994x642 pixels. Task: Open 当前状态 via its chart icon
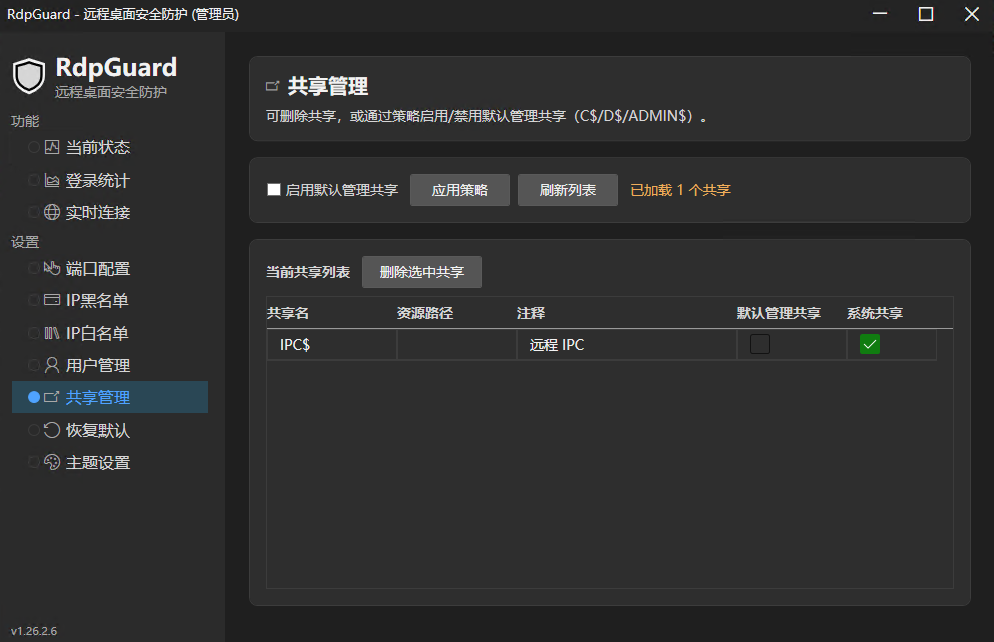click(52, 147)
